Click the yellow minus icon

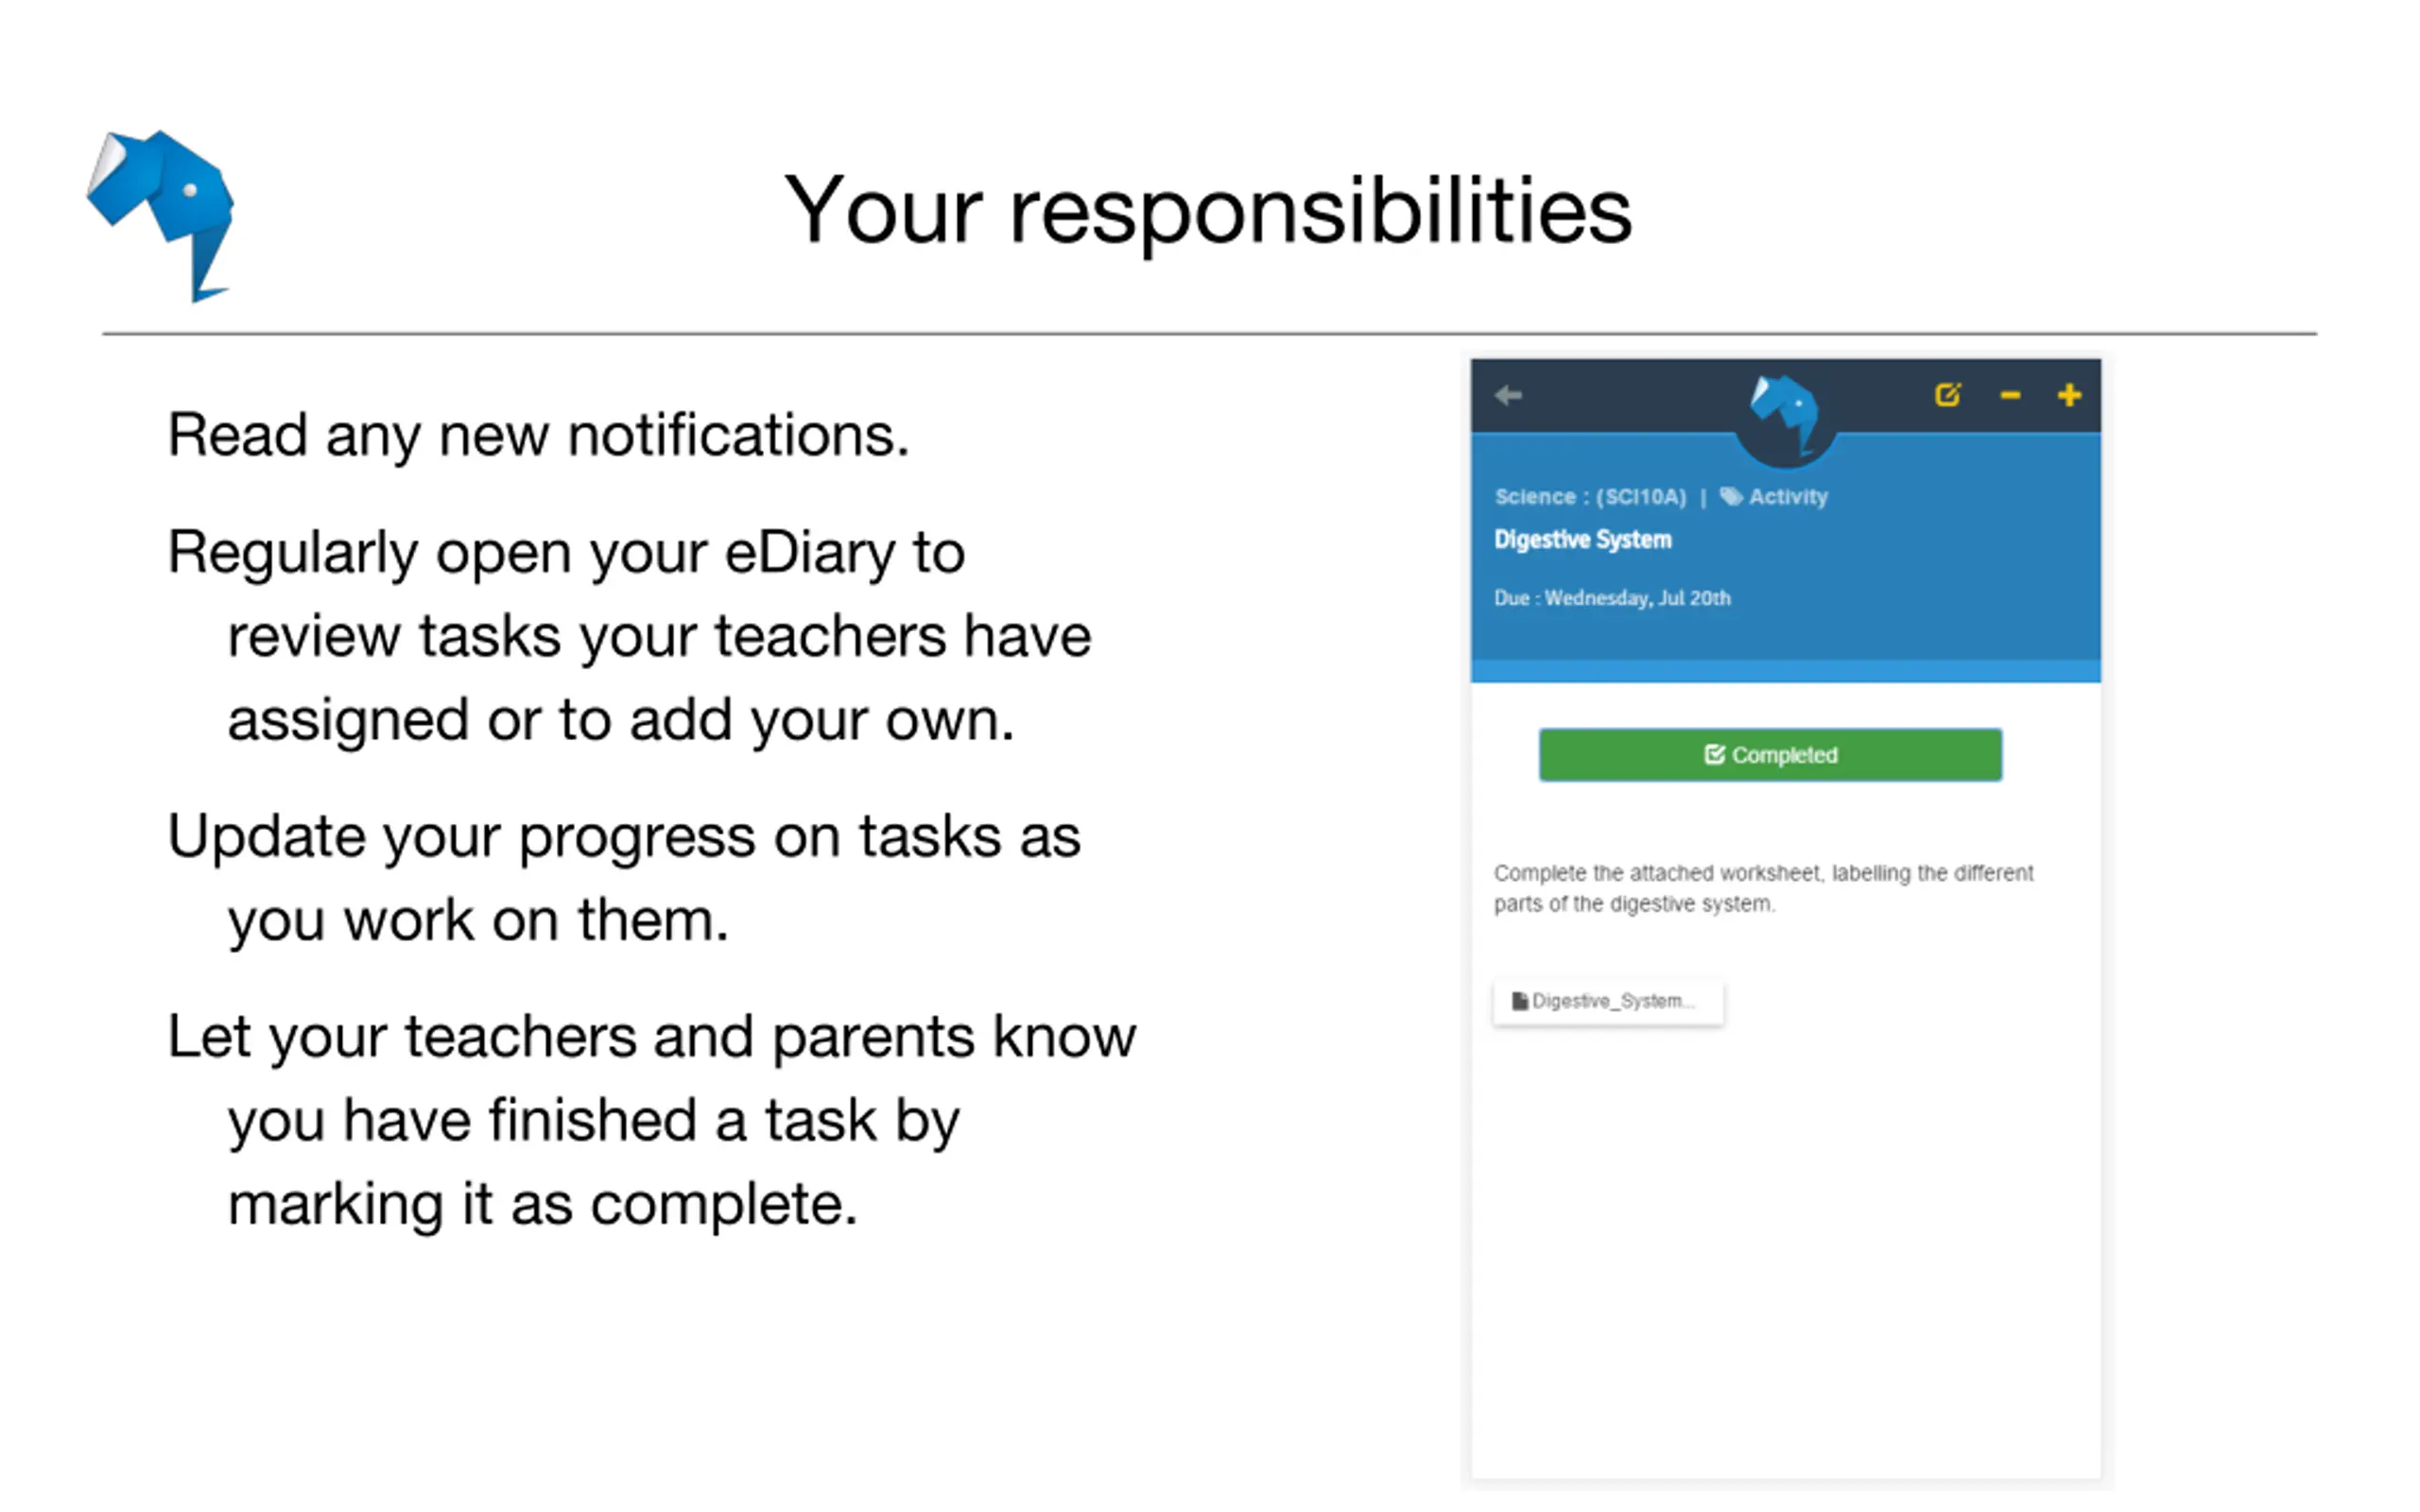click(x=2010, y=396)
